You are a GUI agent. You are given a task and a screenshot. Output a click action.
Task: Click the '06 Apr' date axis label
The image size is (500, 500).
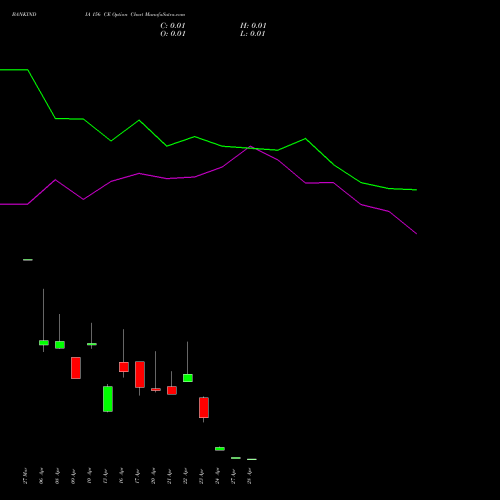42,476
